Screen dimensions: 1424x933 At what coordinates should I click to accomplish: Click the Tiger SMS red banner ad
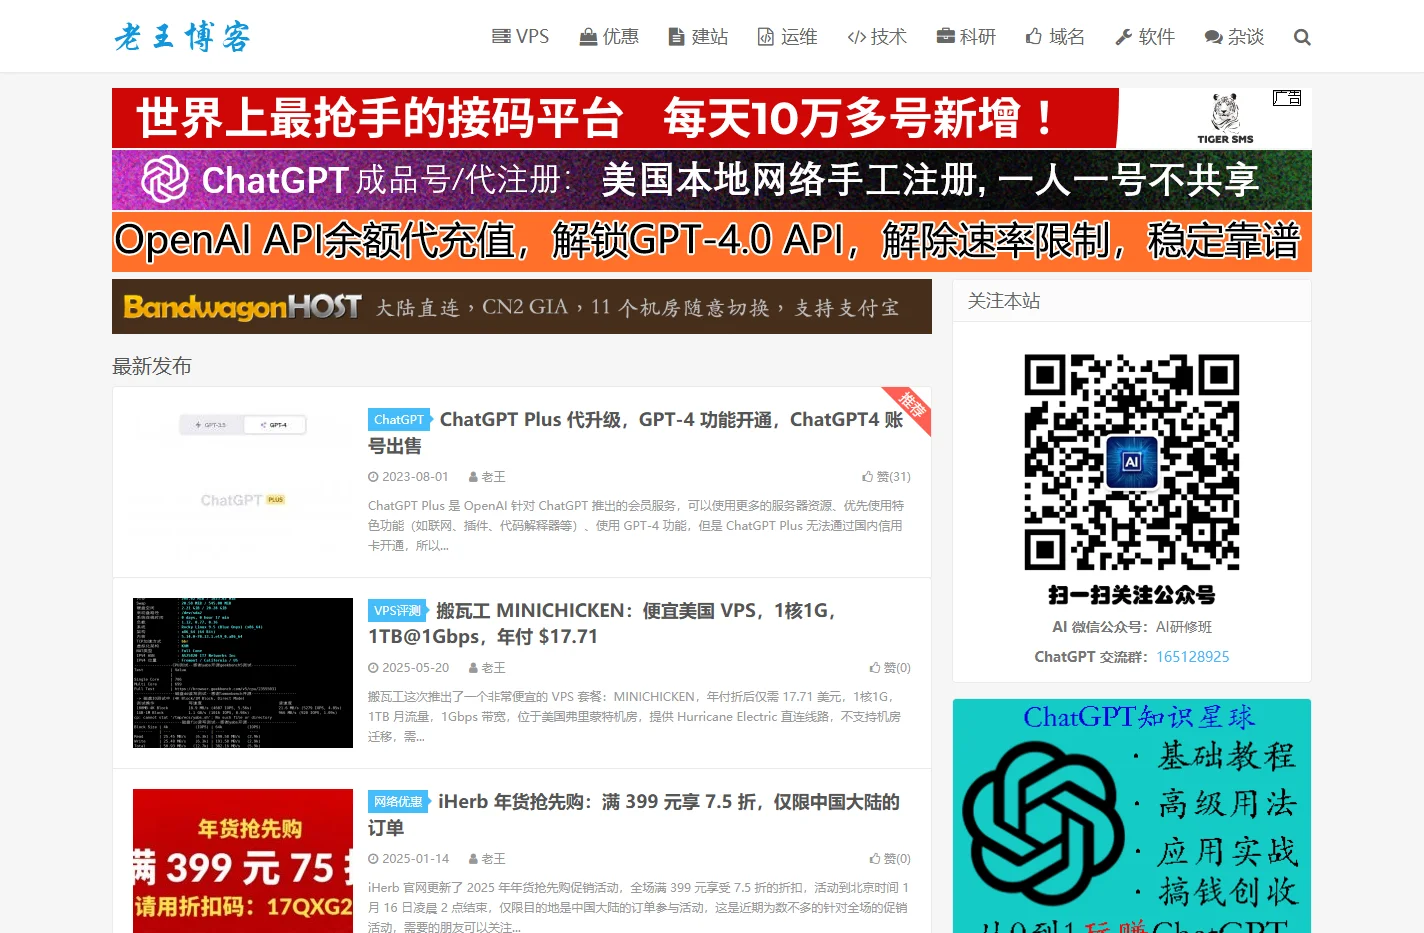click(712, 118)
